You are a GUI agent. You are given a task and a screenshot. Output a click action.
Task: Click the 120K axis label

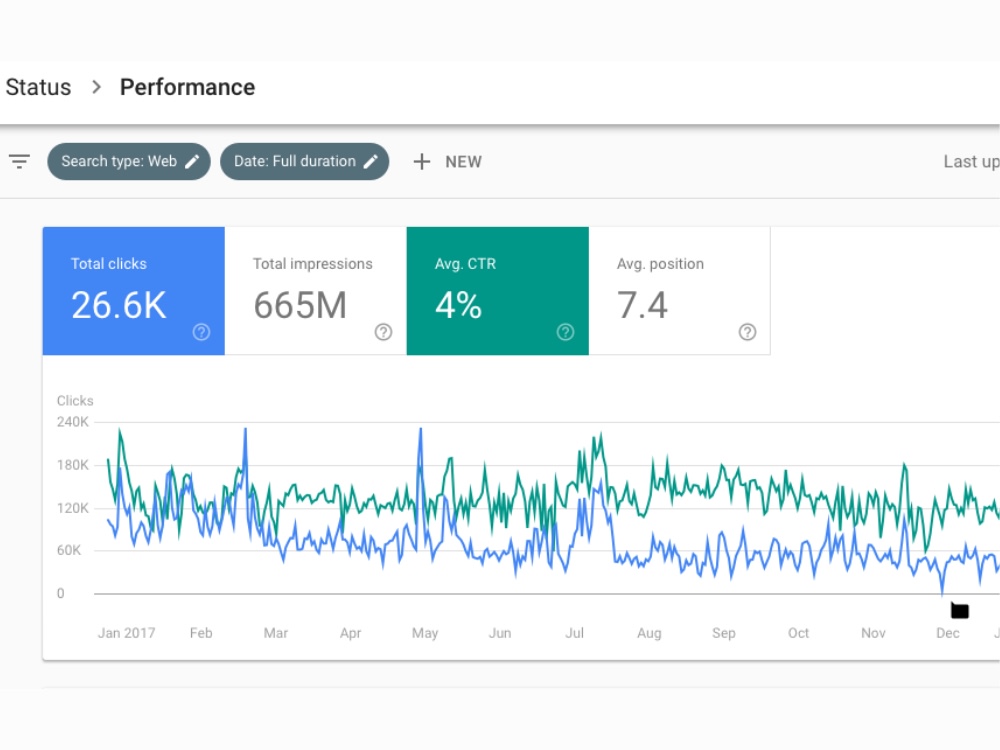[x=73, y=508]
